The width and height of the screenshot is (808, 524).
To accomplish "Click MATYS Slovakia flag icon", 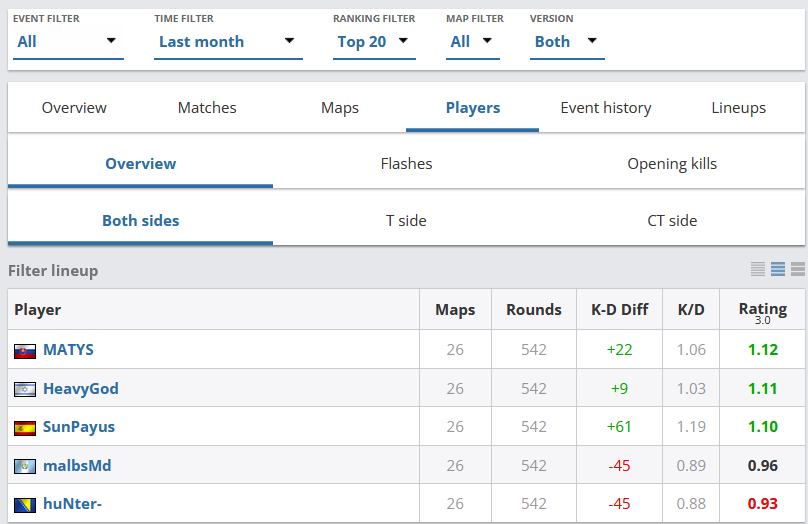I will 25,351.
